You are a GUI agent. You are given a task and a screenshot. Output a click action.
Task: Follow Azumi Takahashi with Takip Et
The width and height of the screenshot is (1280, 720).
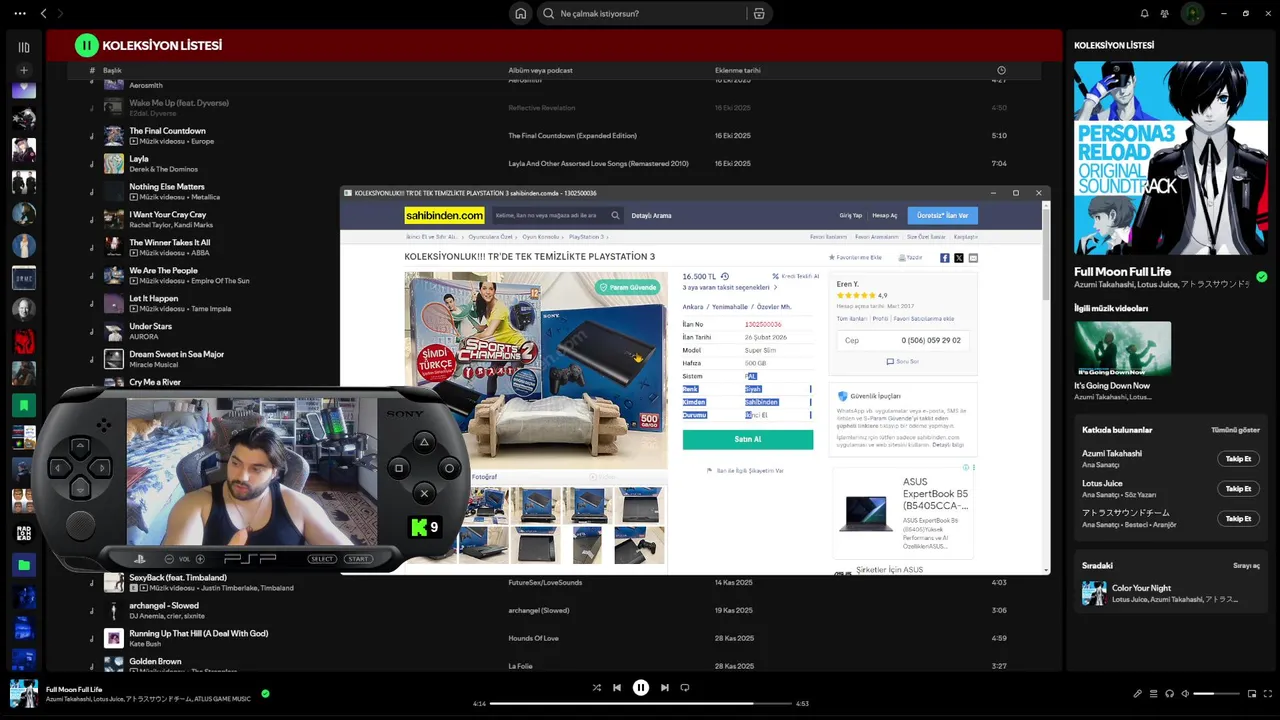click(x=1238, y=459)
